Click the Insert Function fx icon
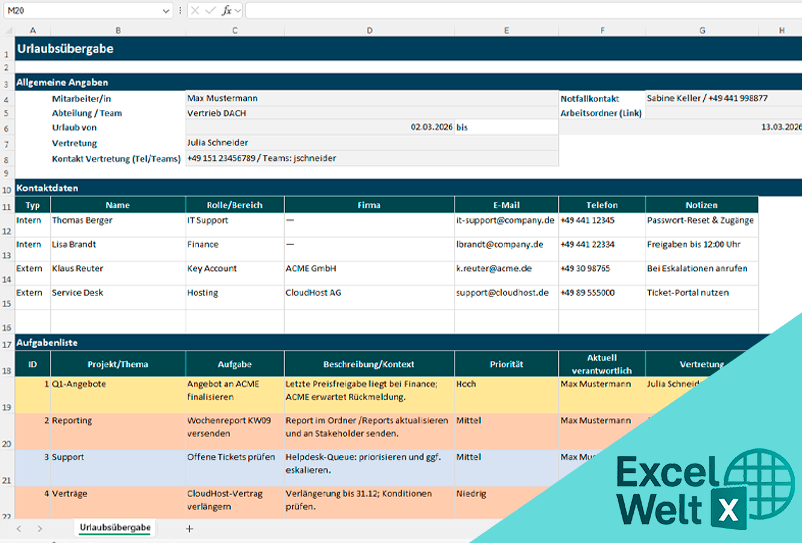Image resolution: width=802 pixels, height=543 pixels. pos(226,10)
